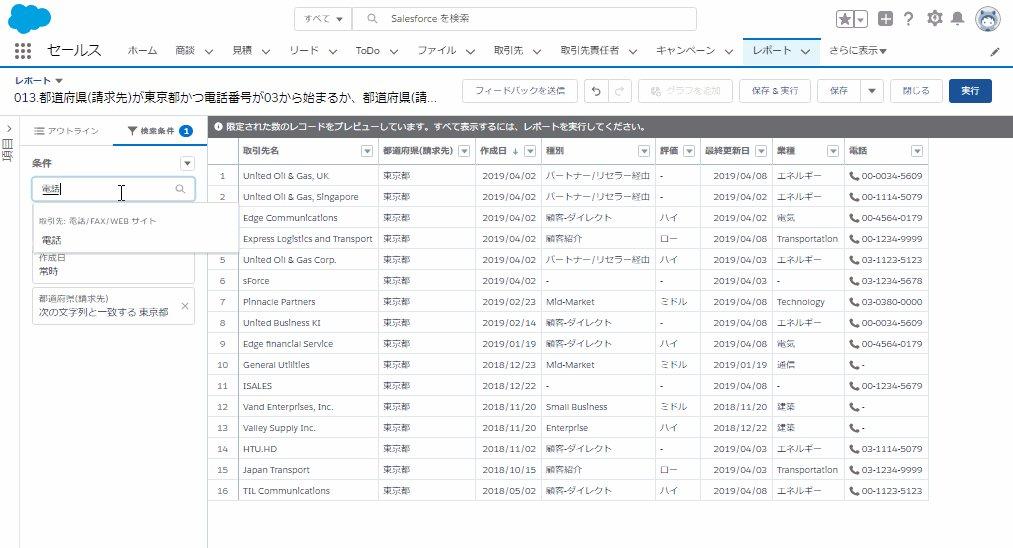Go to the 商談 tab
The image size is (1013, 548).
point(185,50)
